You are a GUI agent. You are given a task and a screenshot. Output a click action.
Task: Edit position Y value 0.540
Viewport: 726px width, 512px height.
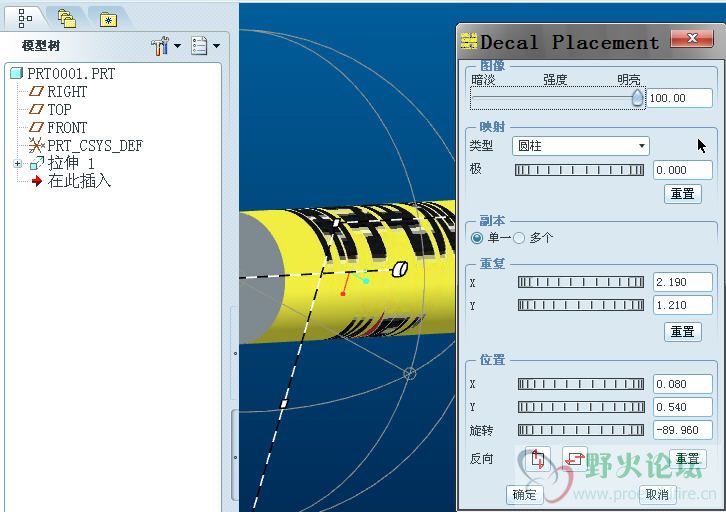point(682,407)
